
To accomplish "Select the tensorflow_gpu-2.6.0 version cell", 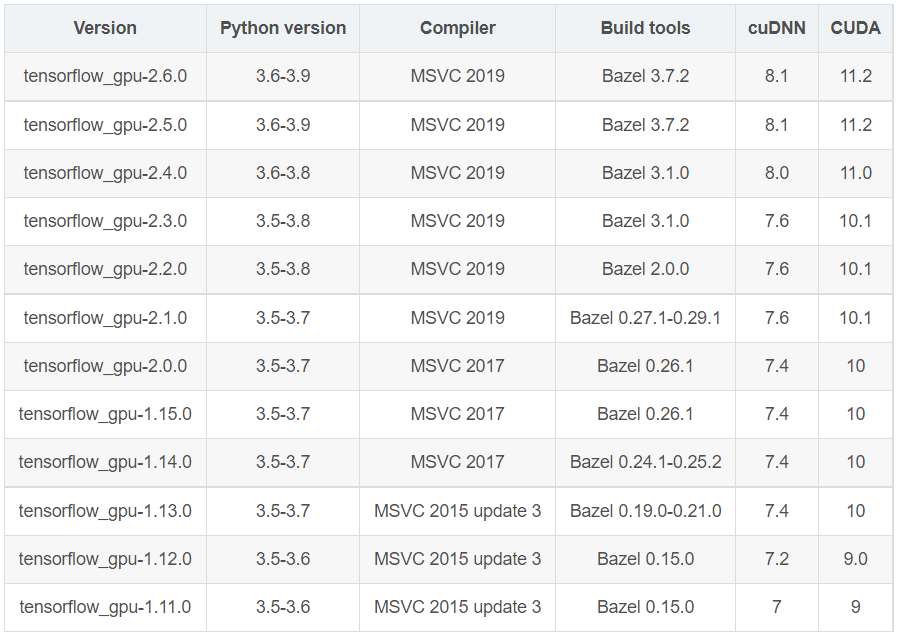I will [x=105, y=76].
